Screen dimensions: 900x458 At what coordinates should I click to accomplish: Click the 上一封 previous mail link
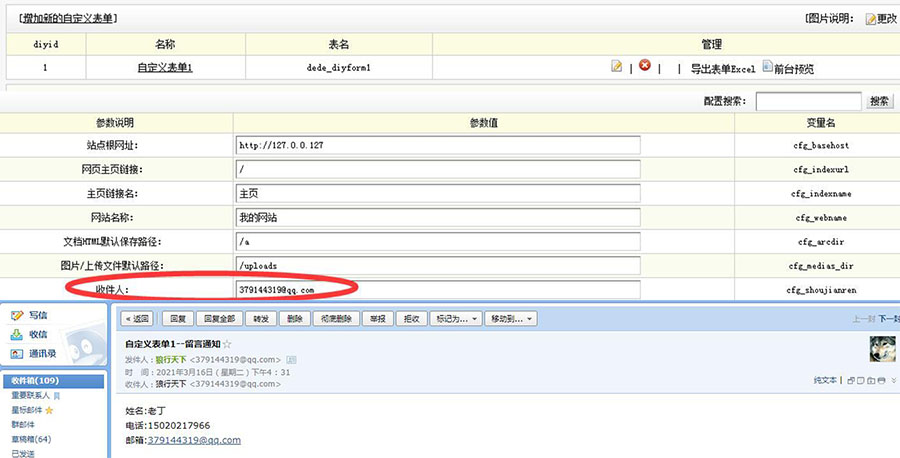(x=864, y=319)
